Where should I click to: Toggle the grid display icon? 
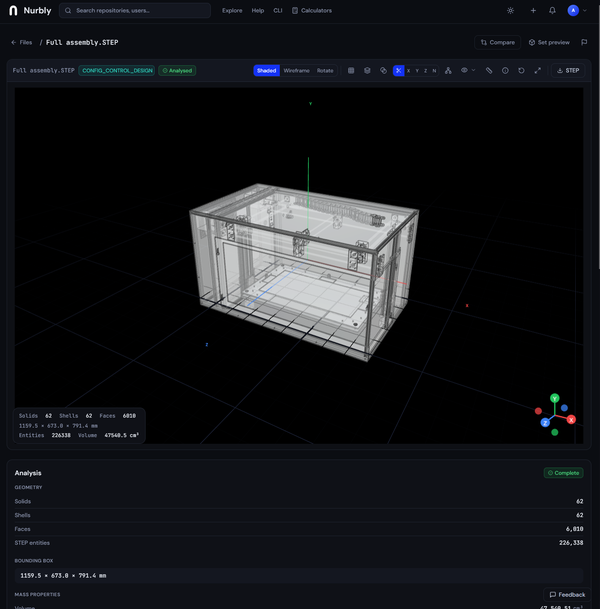pyautogui.click(x=351, y=71)
